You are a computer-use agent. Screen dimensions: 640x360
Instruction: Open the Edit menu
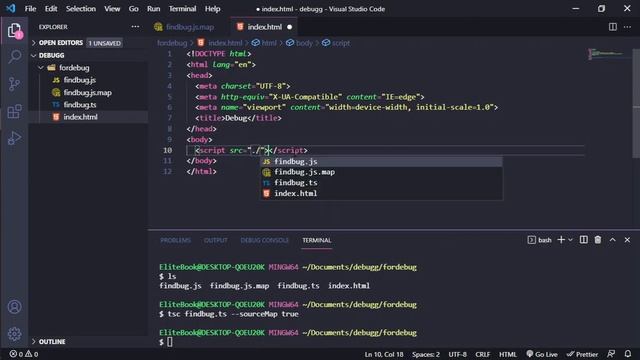pyautogui.click(x=51, y=9)
